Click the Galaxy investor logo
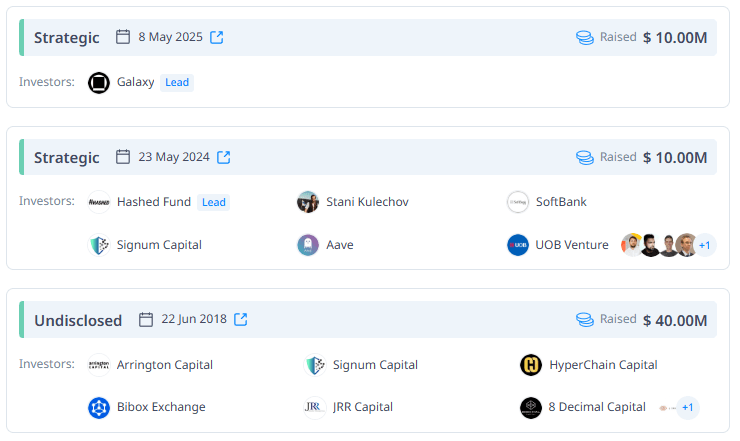 pos(99,82)
